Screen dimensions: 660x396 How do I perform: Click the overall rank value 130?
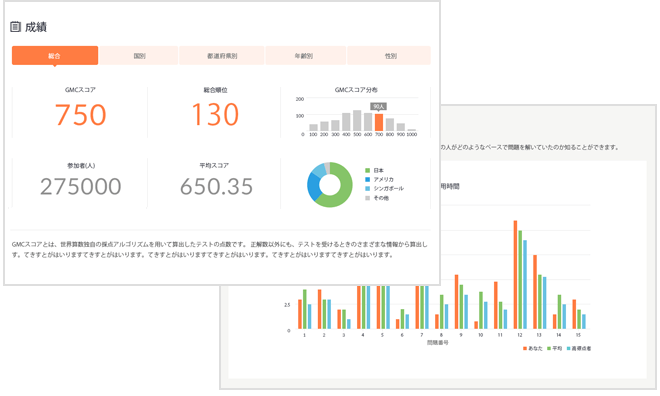[215, 115]
